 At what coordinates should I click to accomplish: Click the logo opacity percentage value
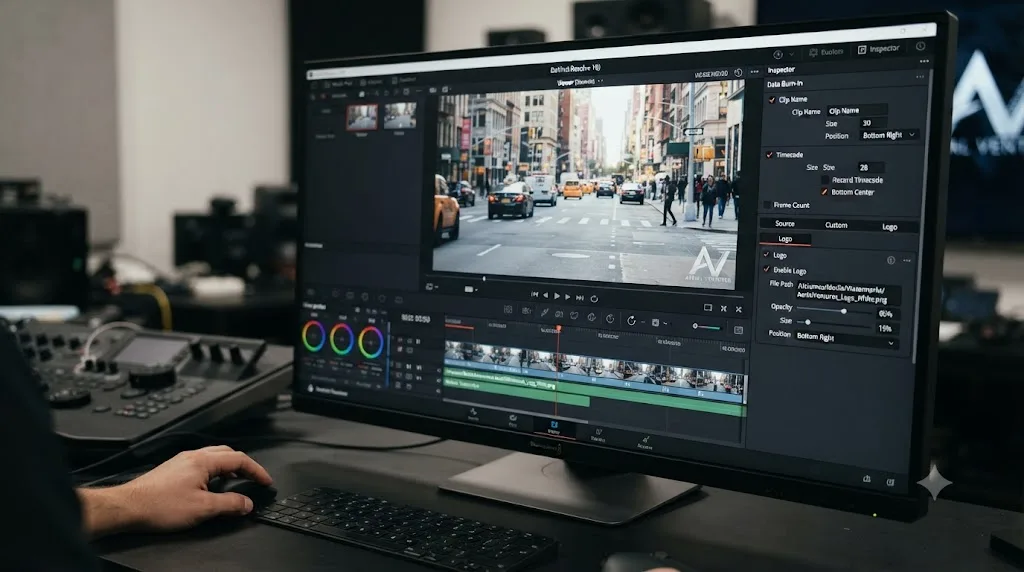(x=887, y=314)
